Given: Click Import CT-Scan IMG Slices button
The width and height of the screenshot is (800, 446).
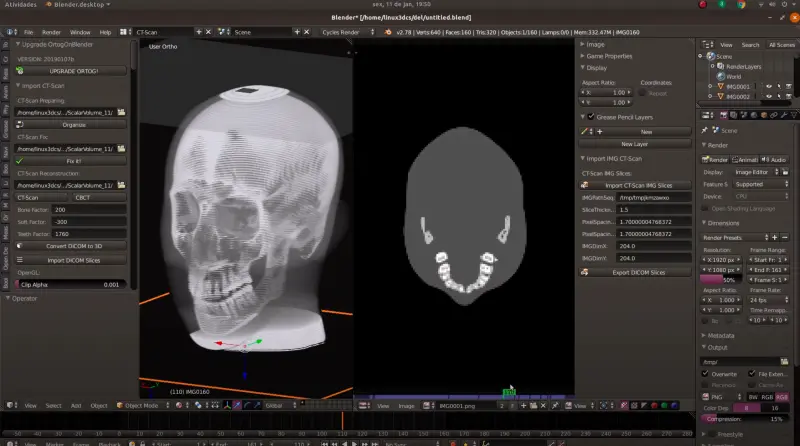Looking at the screenshot, I should click(x=635, y=185).
